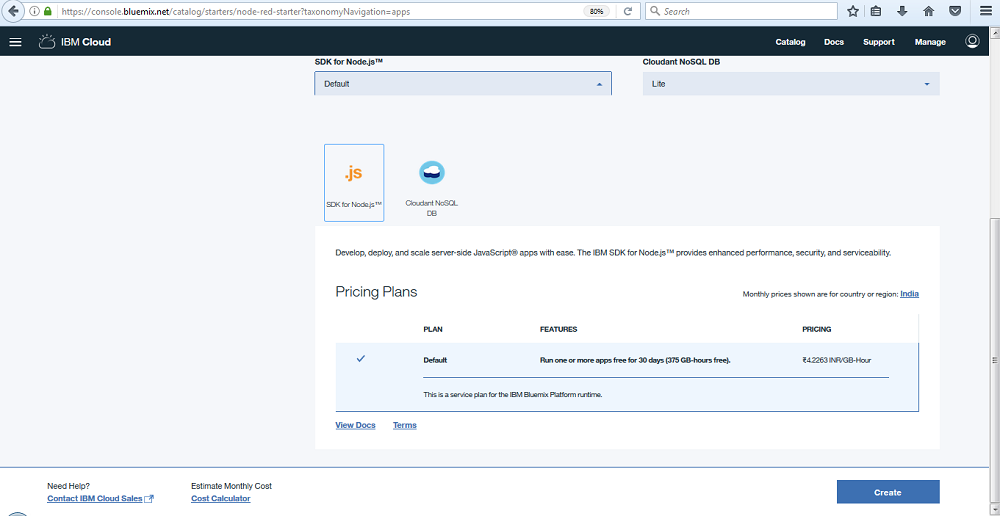Open Pocket icon in toolbar
The width and height of the screenshot is (1000, 516).
click(x=955, y=11)
